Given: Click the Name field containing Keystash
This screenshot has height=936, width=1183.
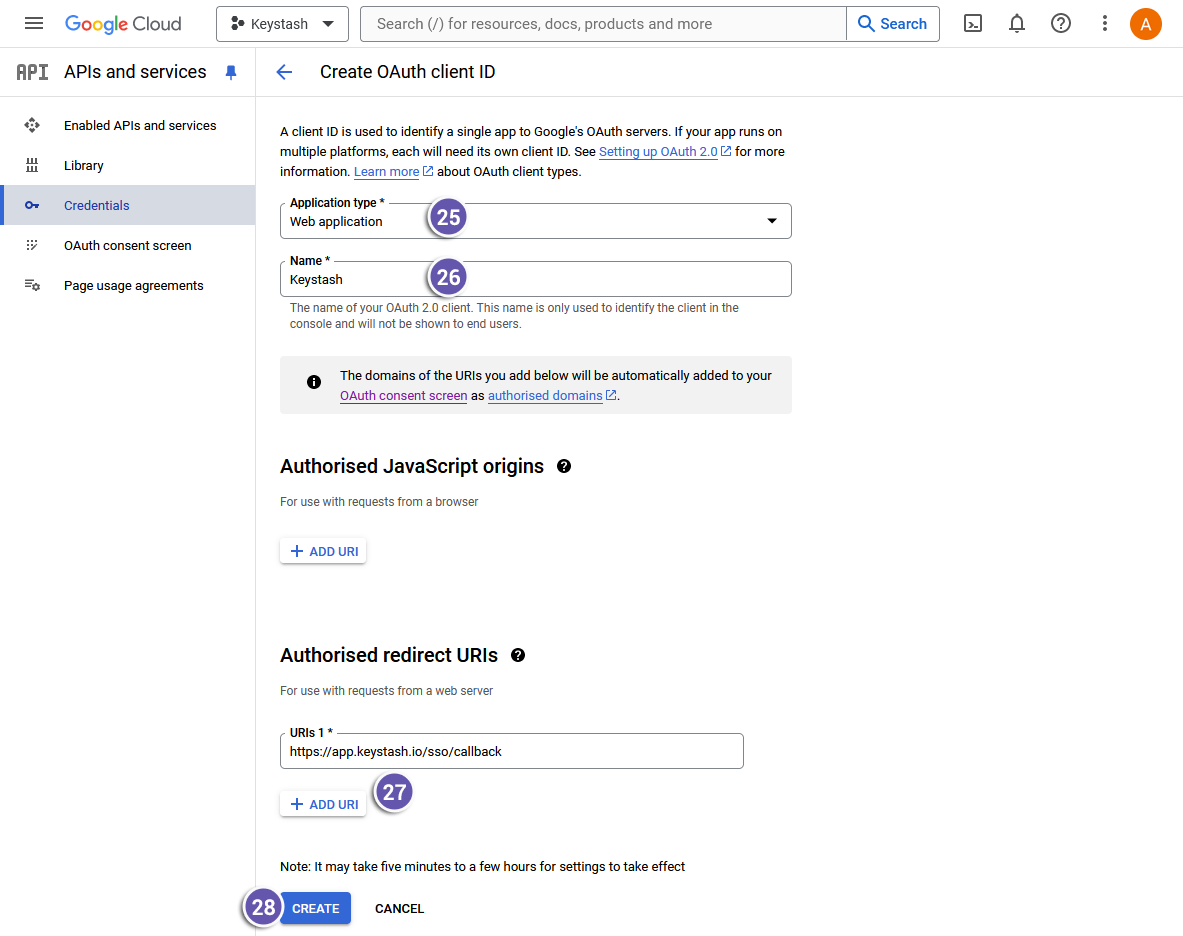Looking at the screenshot, I should (536, 279).
